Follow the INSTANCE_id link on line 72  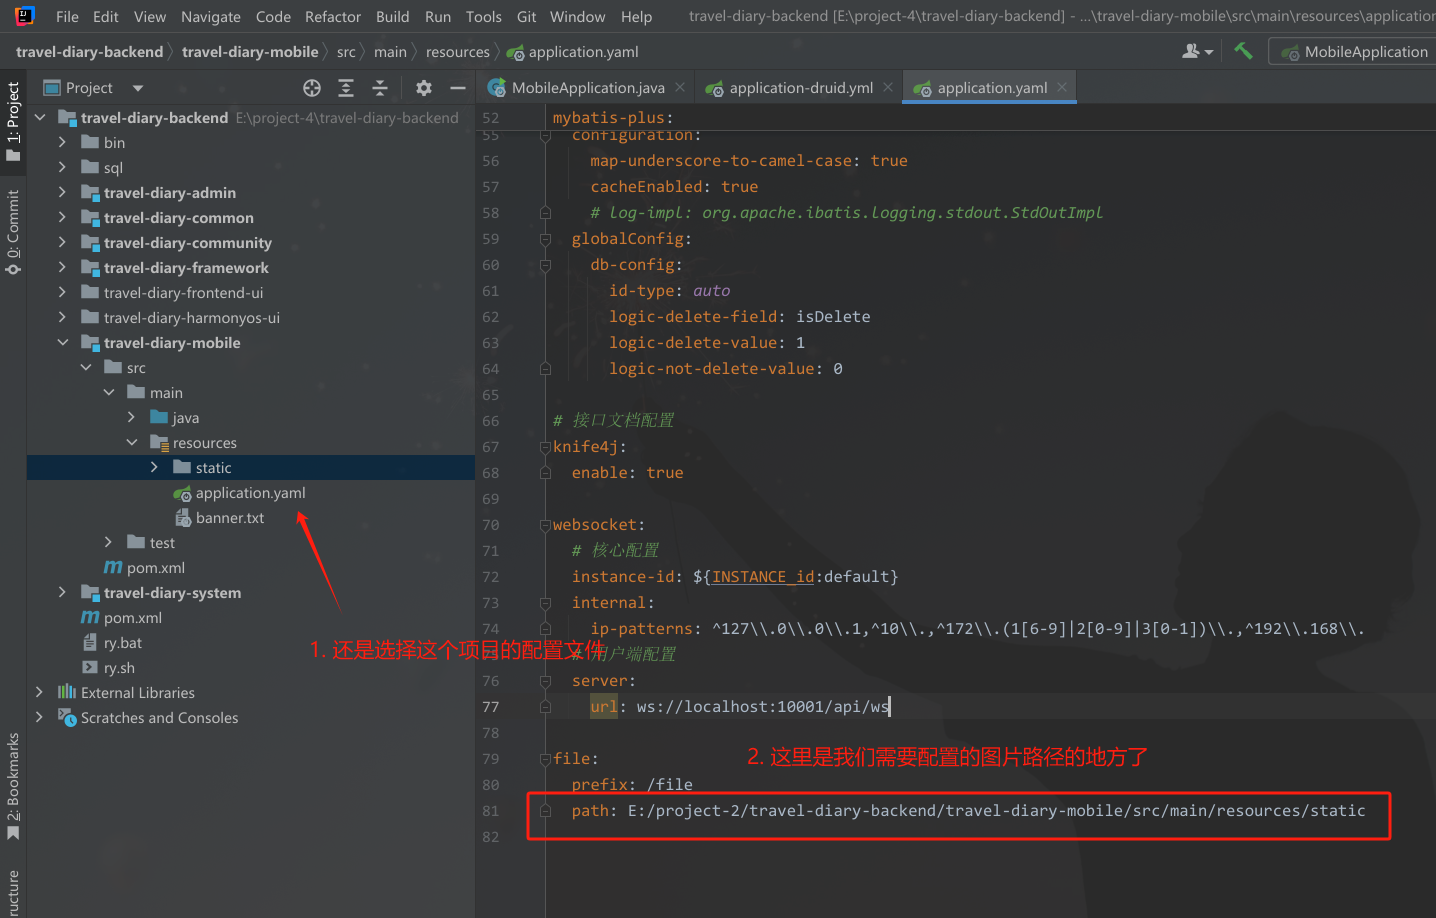pos(762,577)
